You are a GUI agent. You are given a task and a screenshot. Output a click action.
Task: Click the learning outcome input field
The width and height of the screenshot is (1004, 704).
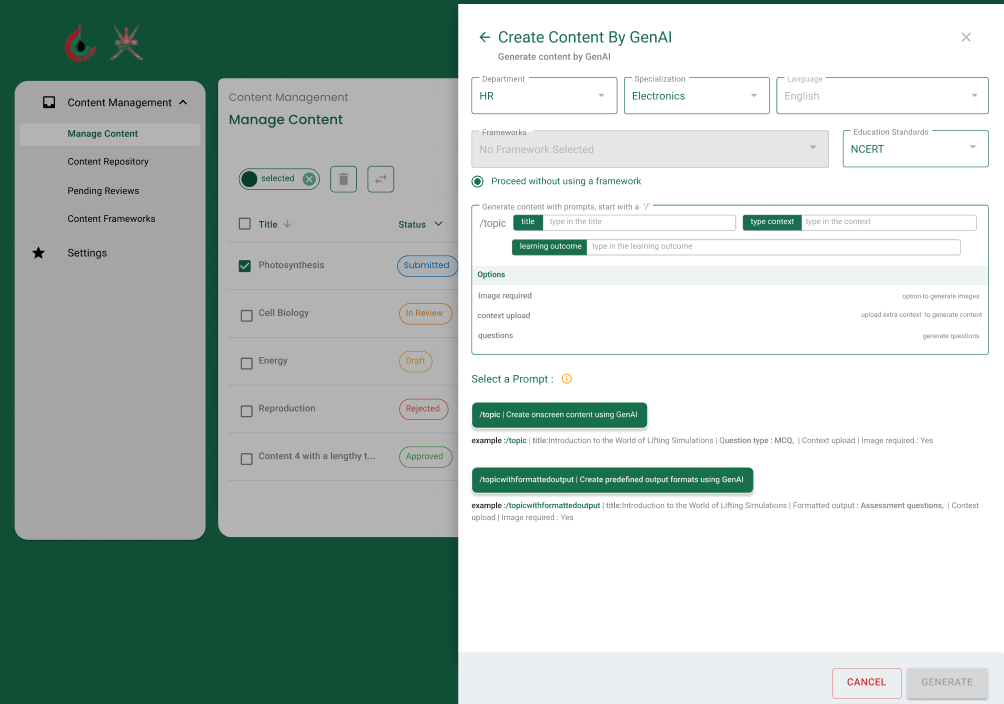click(x=773, y=247)
